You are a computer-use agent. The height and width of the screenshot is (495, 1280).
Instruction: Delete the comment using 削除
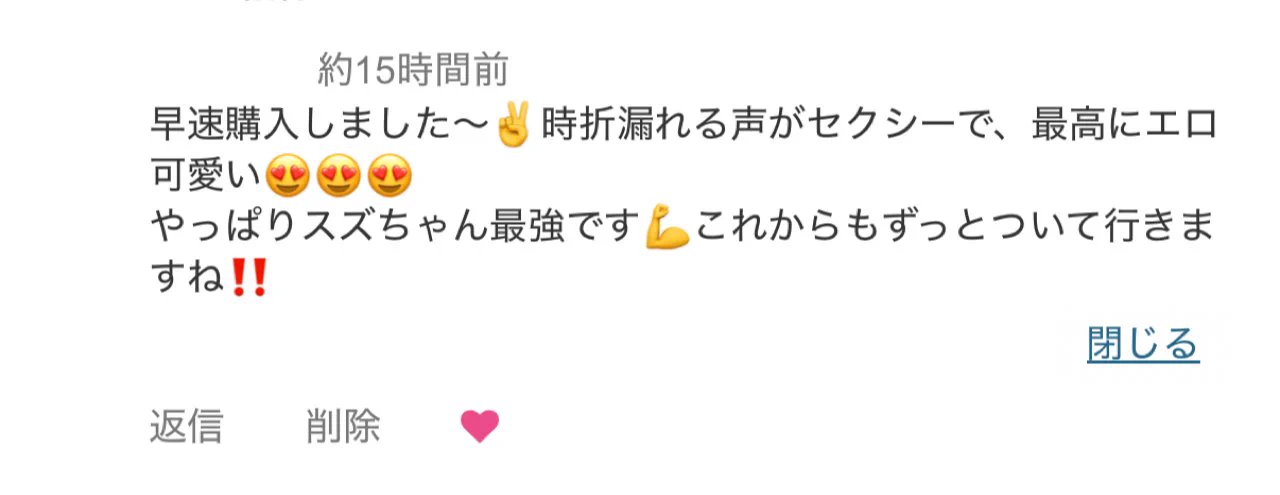pos(343,427)
